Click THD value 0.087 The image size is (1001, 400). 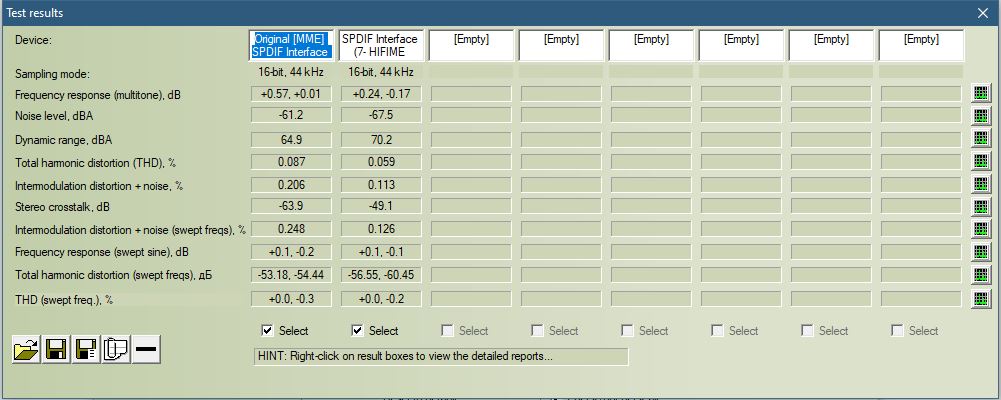pos(291,162)
